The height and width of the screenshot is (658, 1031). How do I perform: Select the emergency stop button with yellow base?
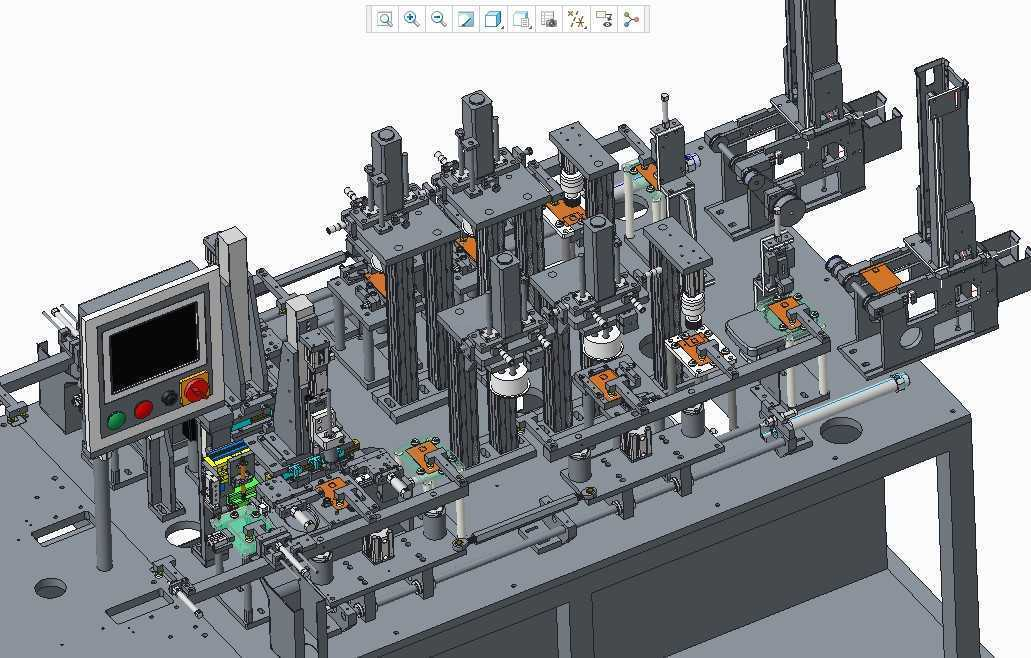point(195,387)
